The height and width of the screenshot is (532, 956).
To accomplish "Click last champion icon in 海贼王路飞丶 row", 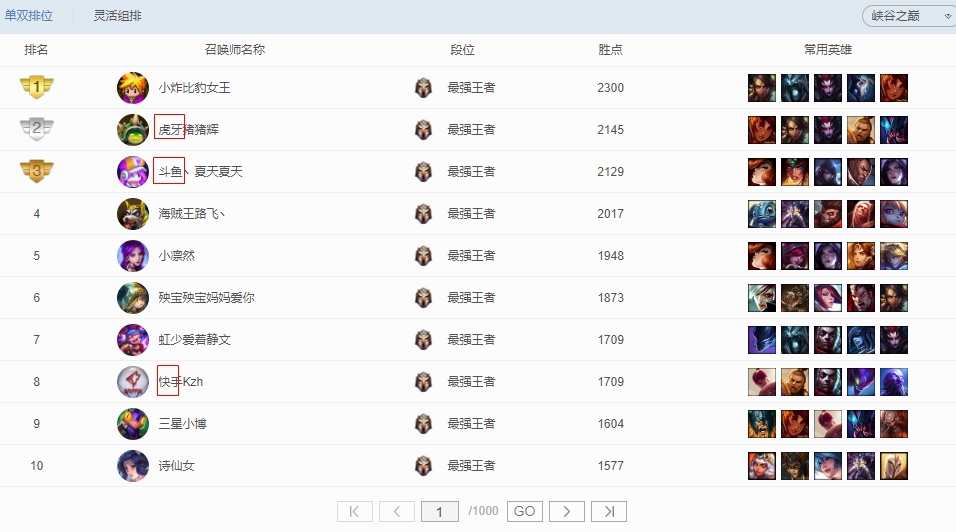I will (x=894, y=214).
